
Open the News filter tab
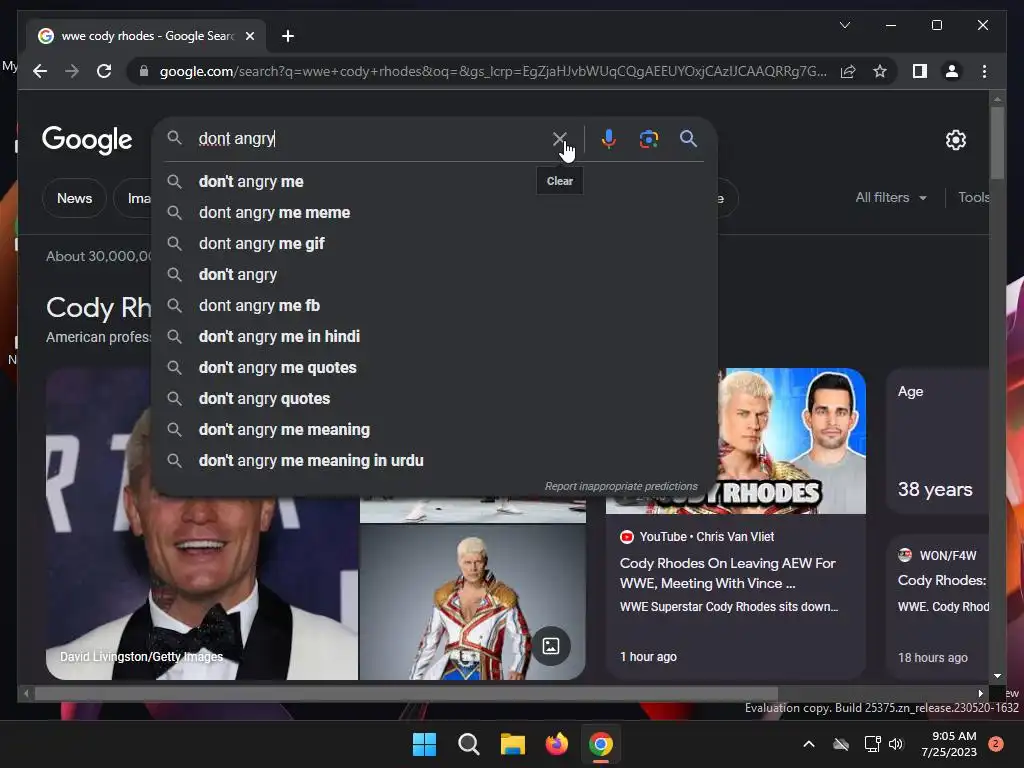[74, 198]
